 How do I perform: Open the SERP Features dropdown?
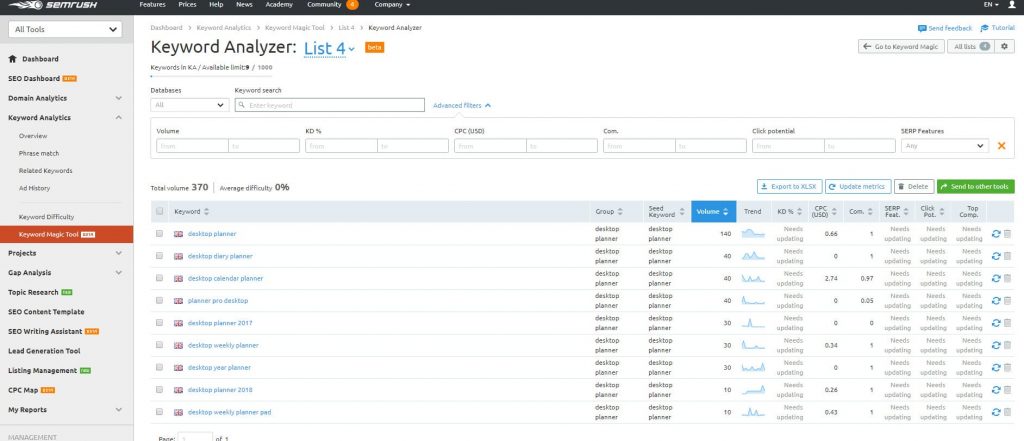(945, 146)
